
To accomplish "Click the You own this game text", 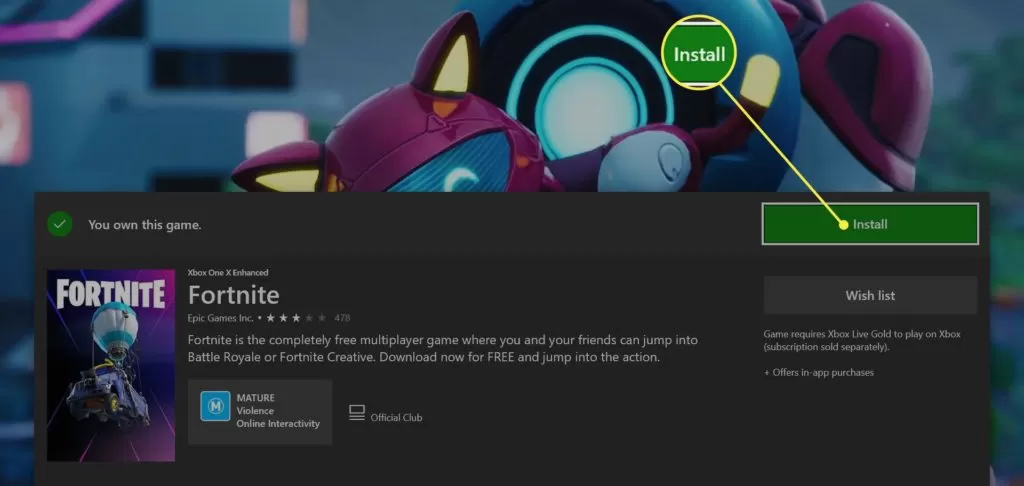I will coord(145,225).
